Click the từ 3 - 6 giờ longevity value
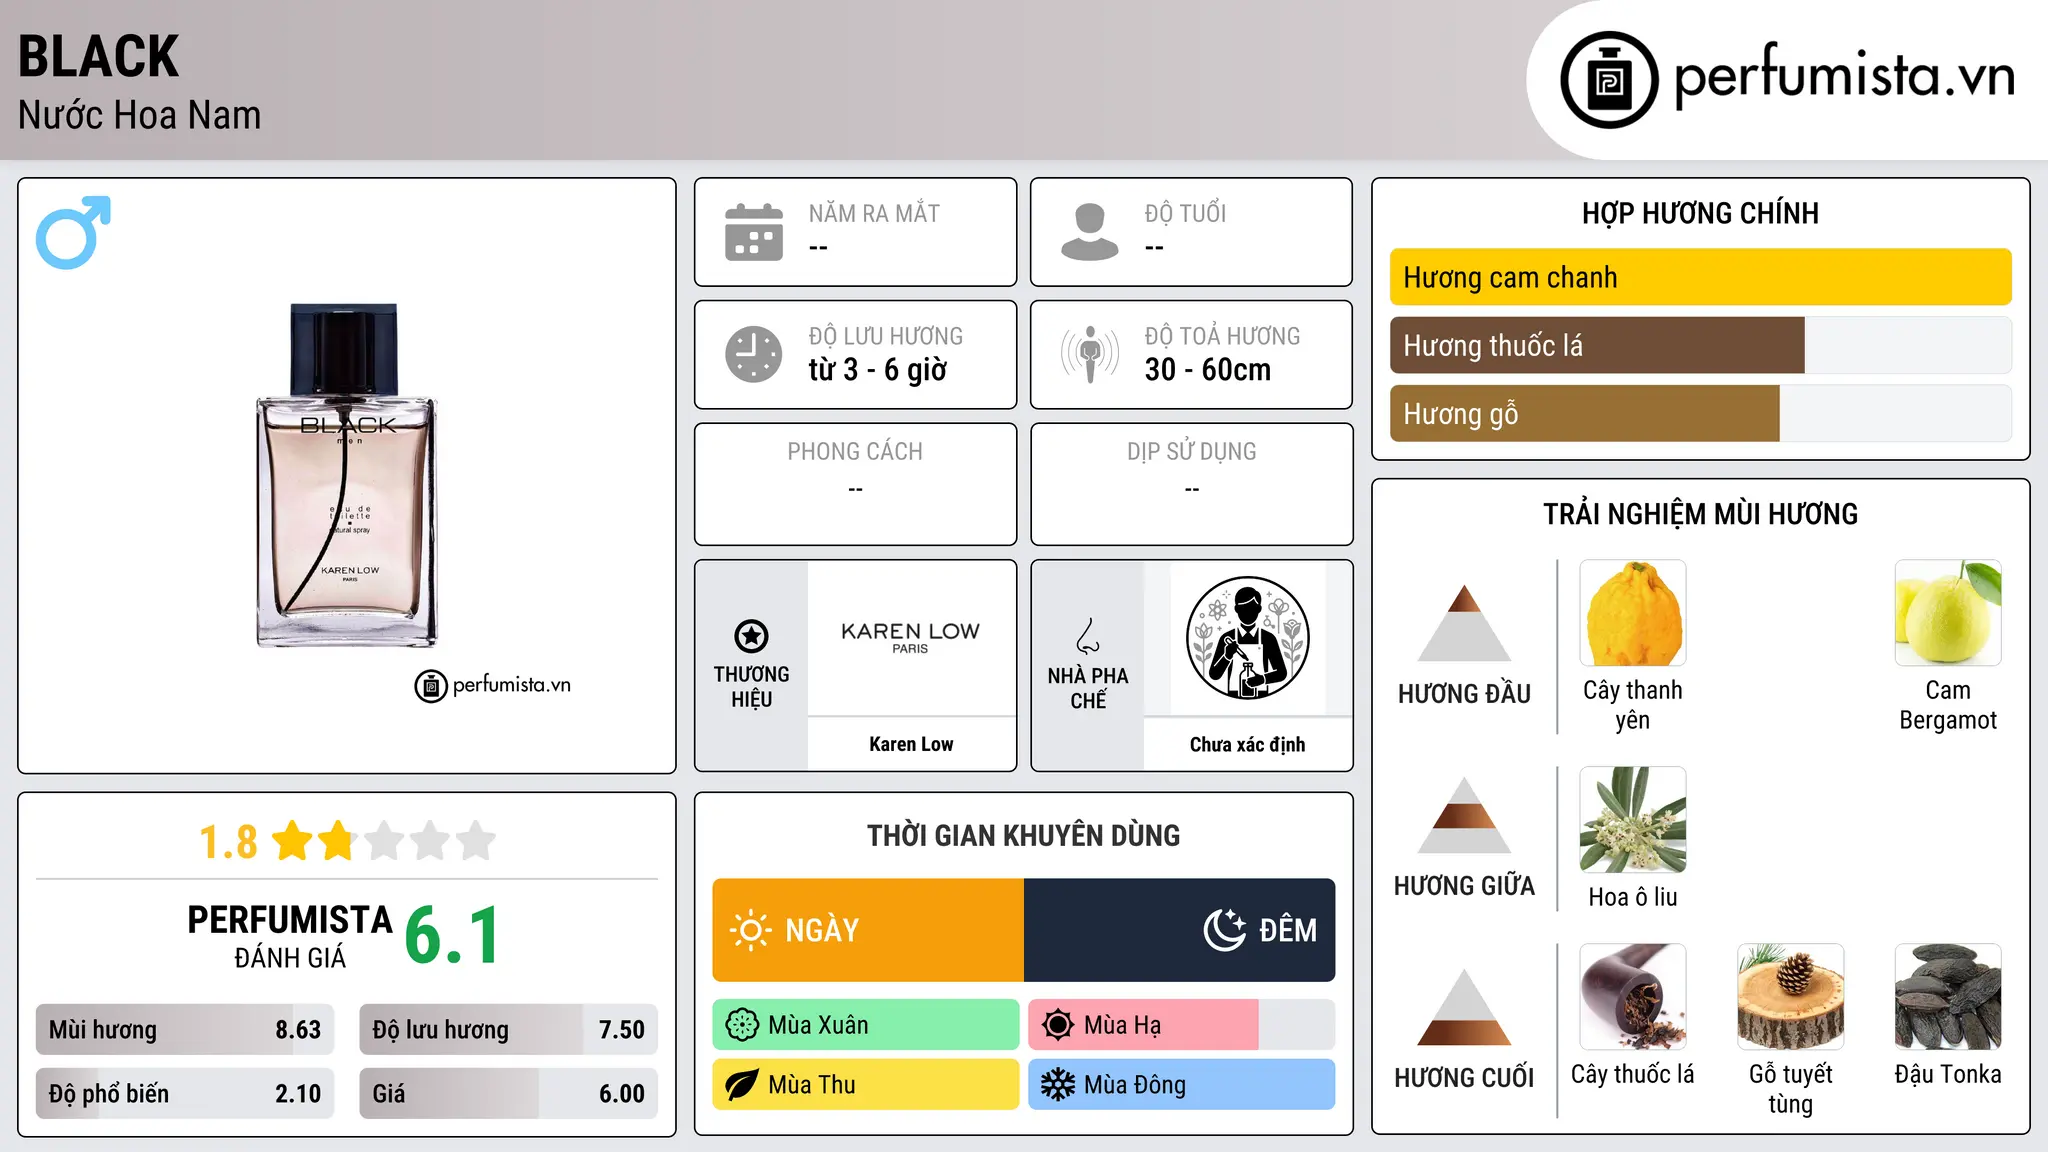2048x1152 pixels. click(877, 370)
